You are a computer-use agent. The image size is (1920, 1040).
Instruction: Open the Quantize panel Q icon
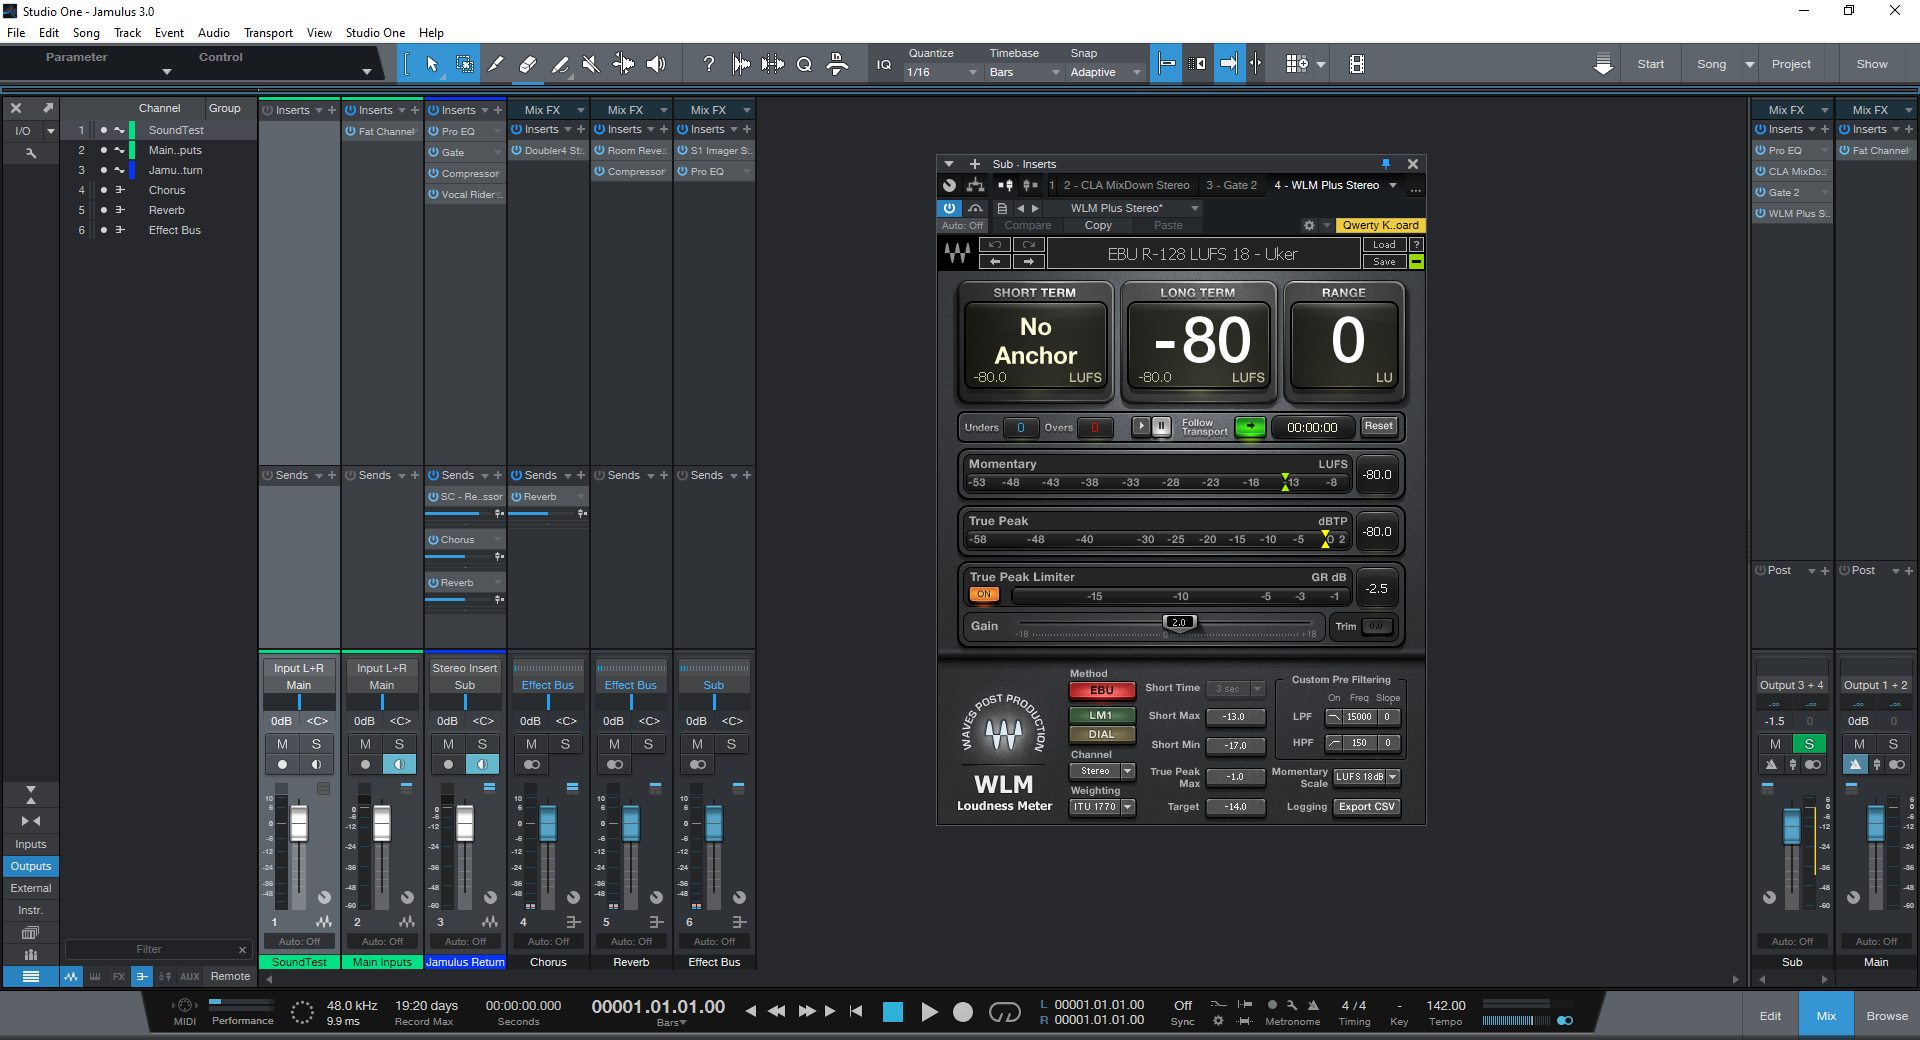pos(804,65)
